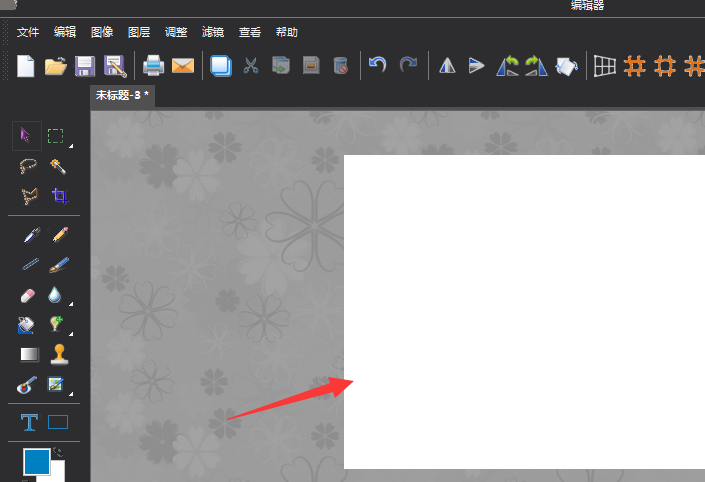
Task: Click the grayed paste-as-image icon
Action: pyautogui.click(x=311, y=65)
